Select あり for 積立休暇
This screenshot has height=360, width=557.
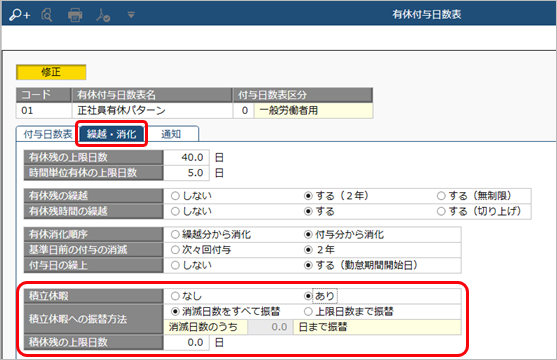coord(308,296)
